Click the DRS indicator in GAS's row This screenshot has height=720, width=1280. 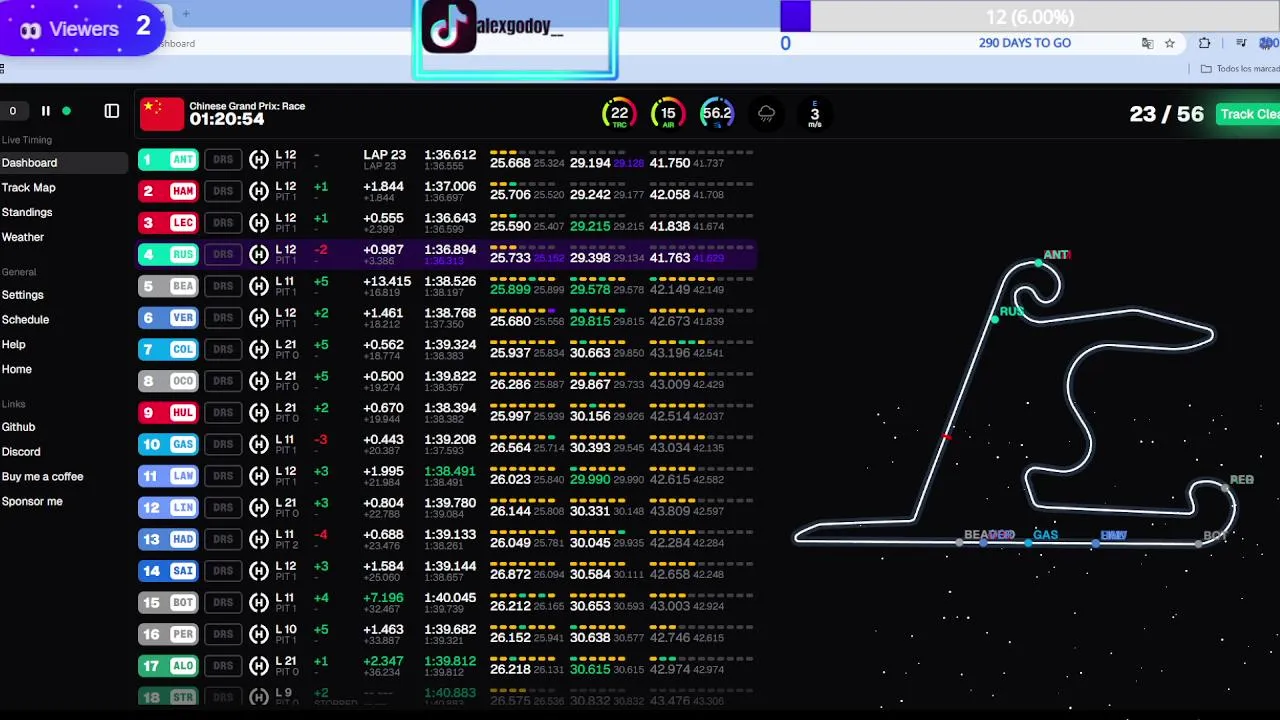coord(223,444)
